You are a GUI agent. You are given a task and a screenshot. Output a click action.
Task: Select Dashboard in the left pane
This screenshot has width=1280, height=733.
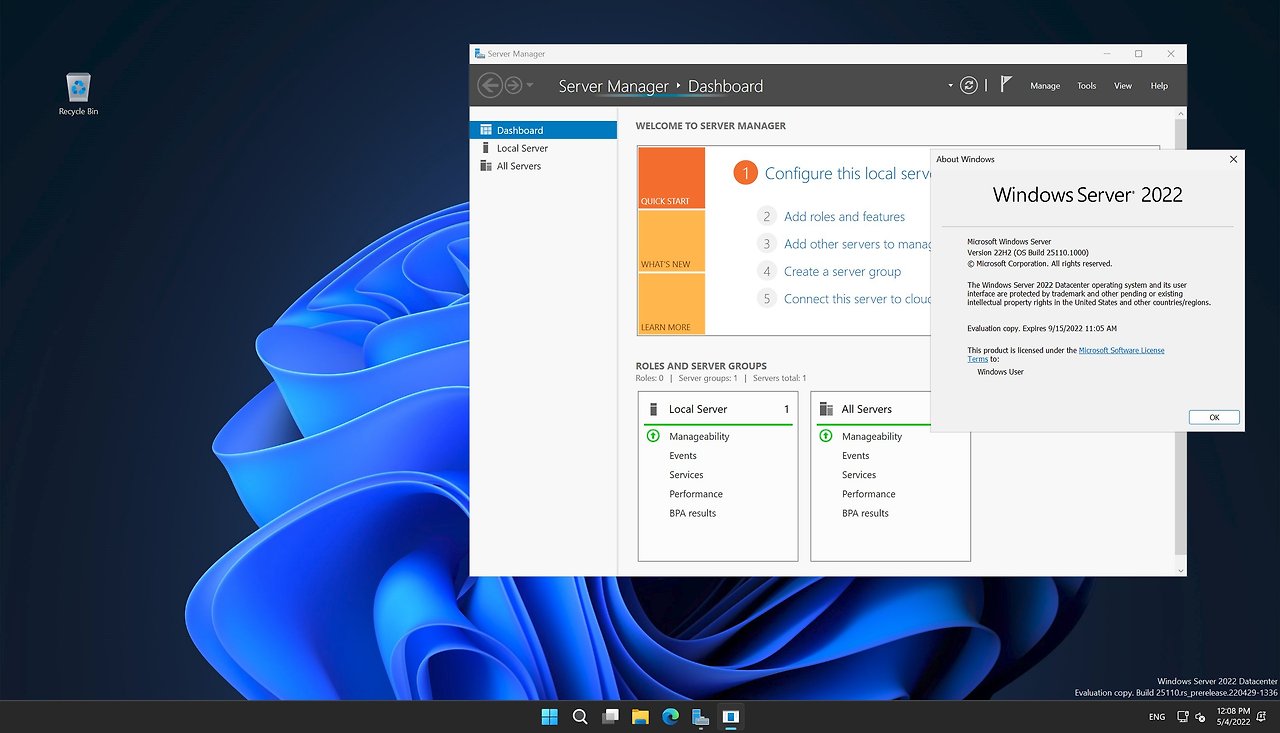[543, 130]
